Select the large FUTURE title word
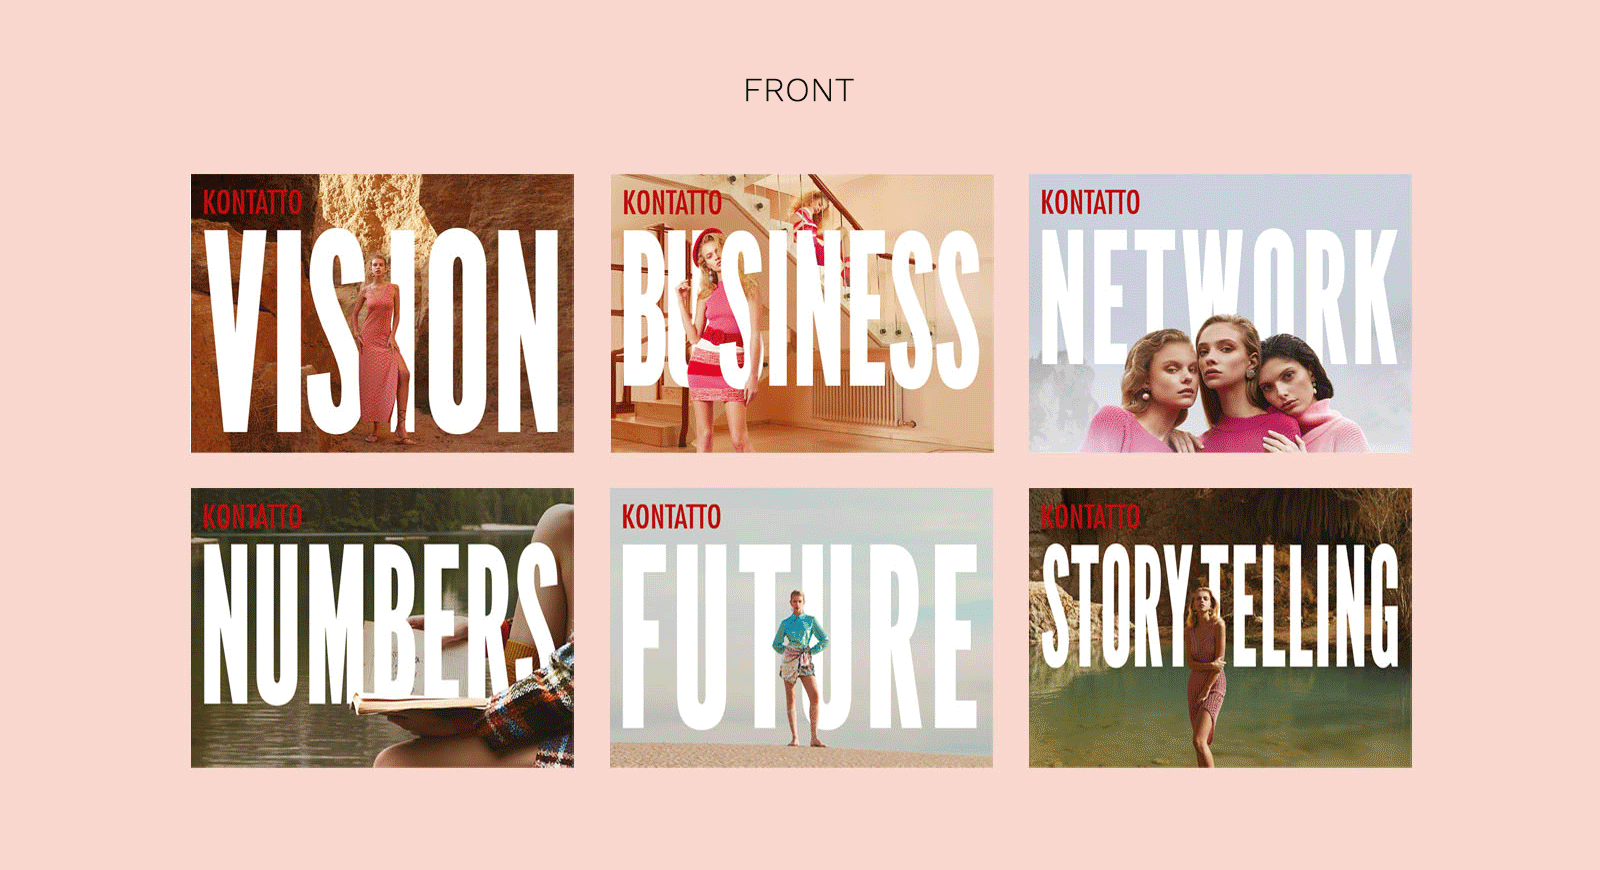The height and width of the screenshot is (870, 1600). 800,636
